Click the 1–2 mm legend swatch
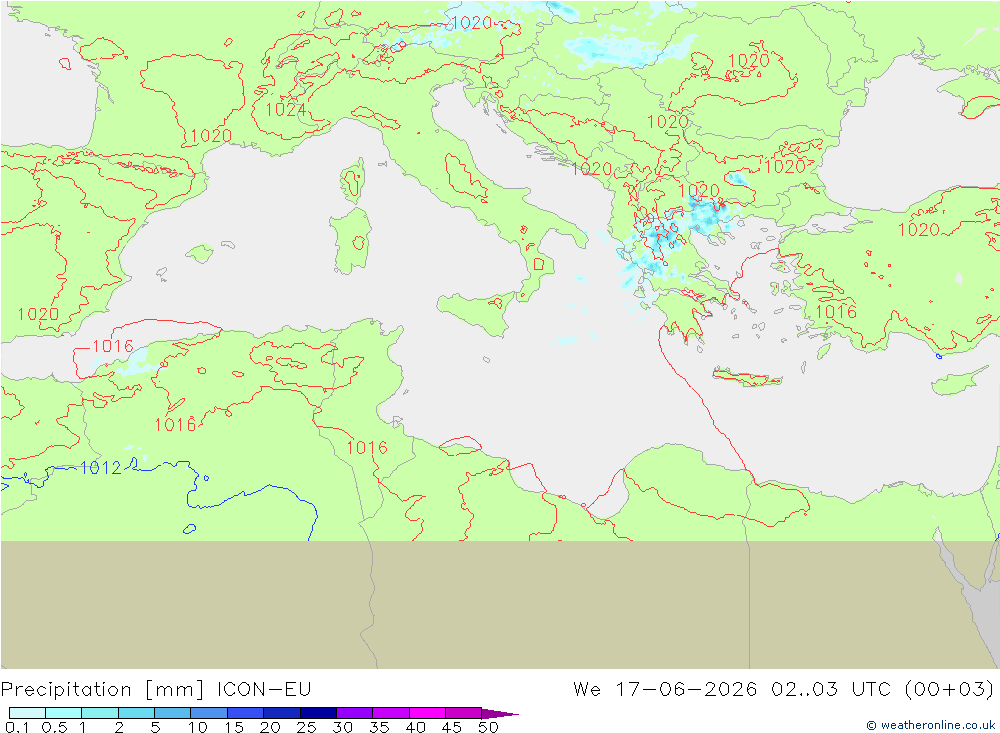1000x733 pixels. [x=99, y=713]
